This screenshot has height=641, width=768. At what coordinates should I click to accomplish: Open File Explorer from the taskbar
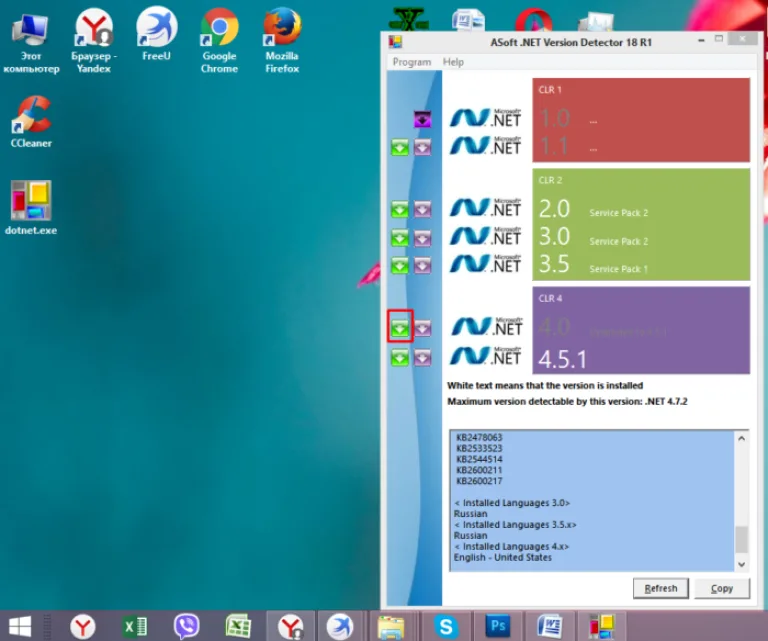point(391,627)
